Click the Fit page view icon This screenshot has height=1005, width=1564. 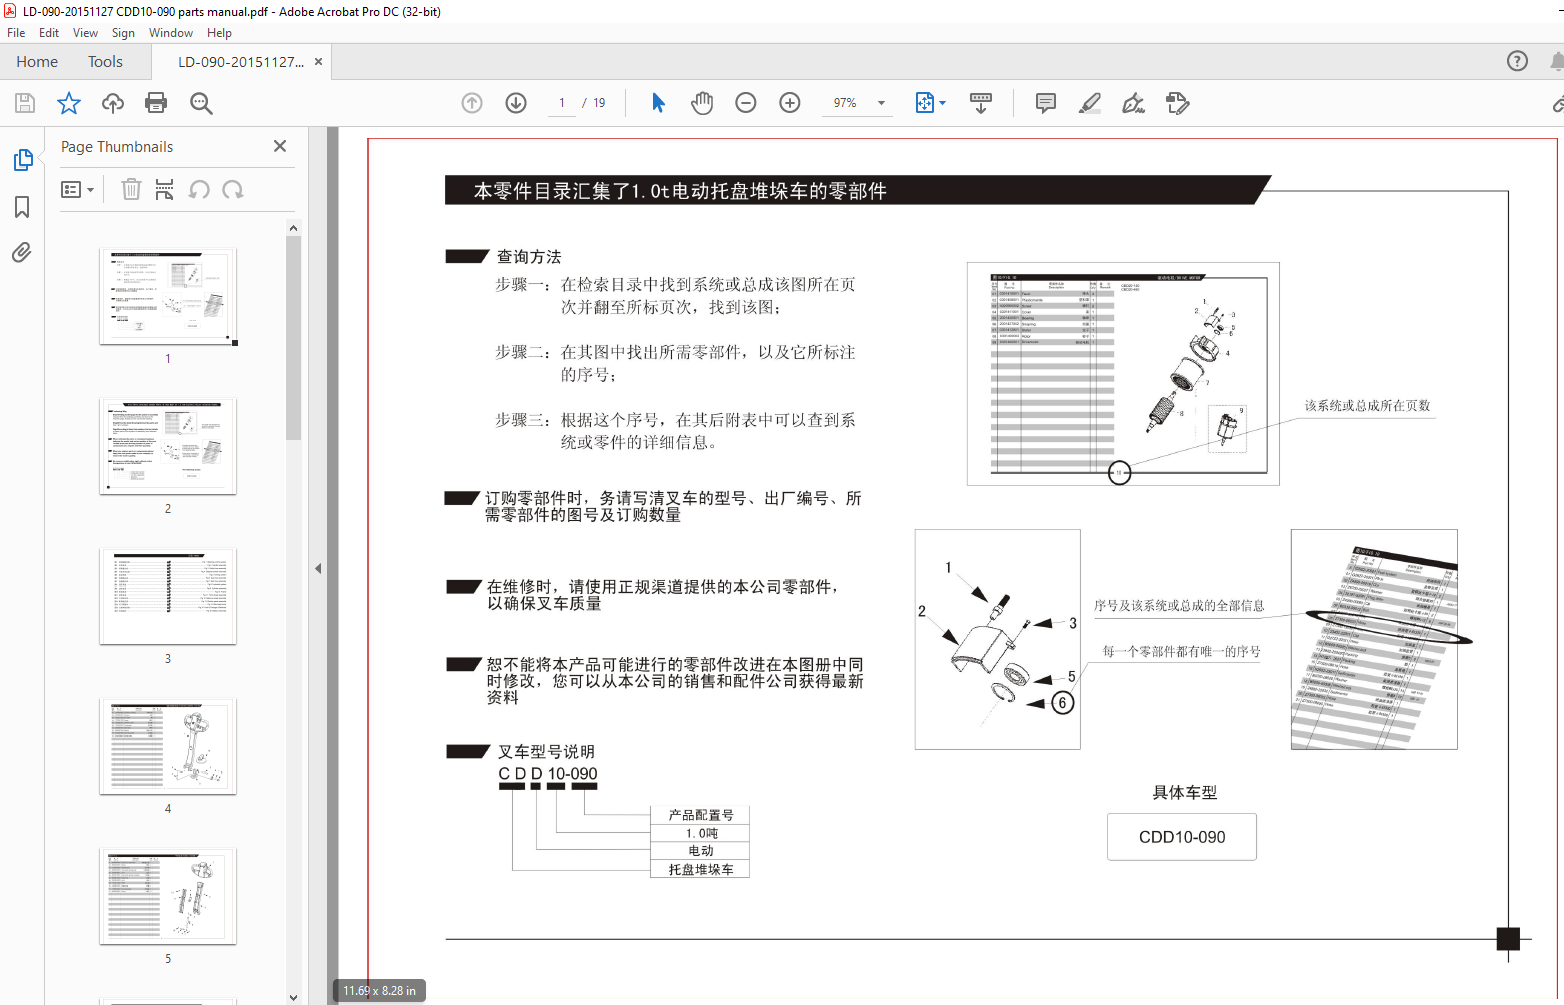point(925,103)
